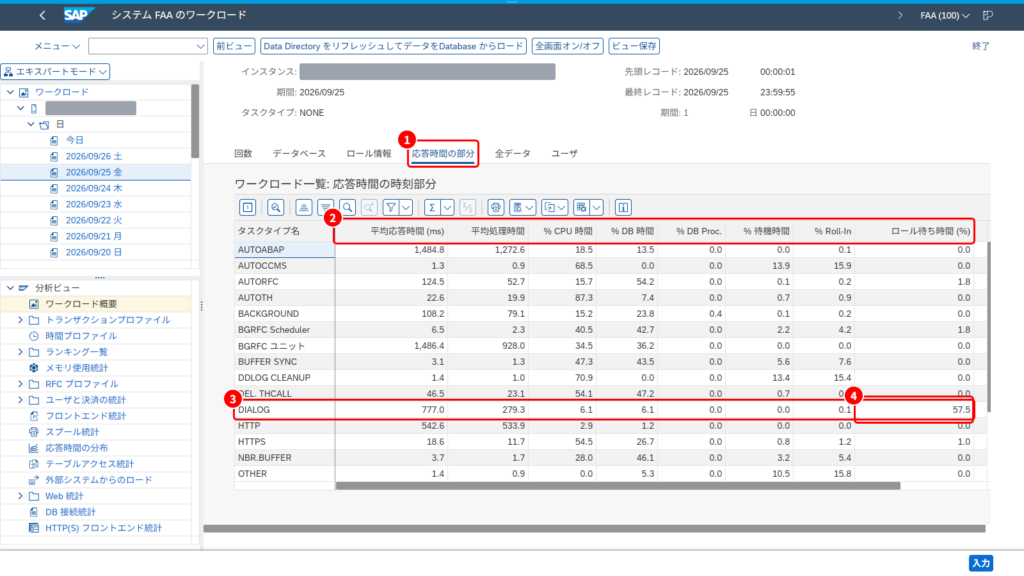Open the FAA (100) system dropdown

pyautogui.click(x=944, y=15)
